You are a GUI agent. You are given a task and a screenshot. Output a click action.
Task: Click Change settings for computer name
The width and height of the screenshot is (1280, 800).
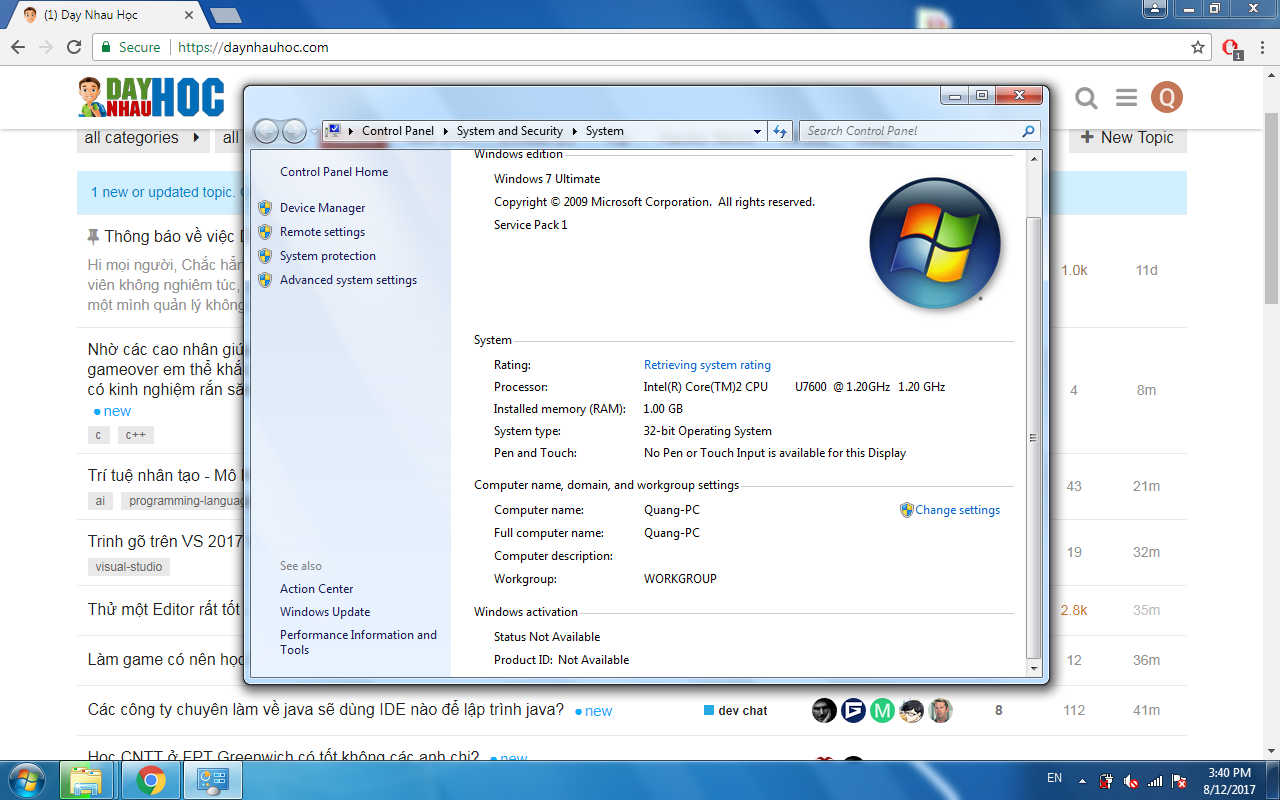pos(957,510)
